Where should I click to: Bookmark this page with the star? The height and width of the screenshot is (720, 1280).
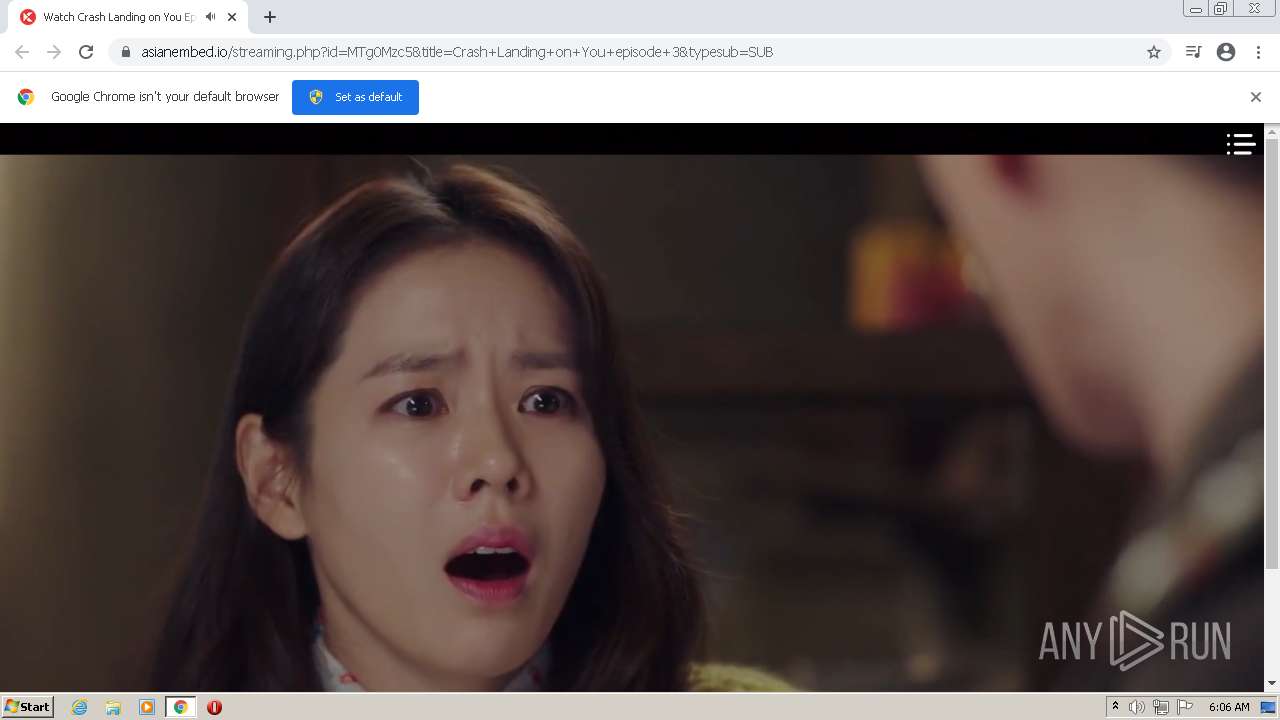[1154, 52]
